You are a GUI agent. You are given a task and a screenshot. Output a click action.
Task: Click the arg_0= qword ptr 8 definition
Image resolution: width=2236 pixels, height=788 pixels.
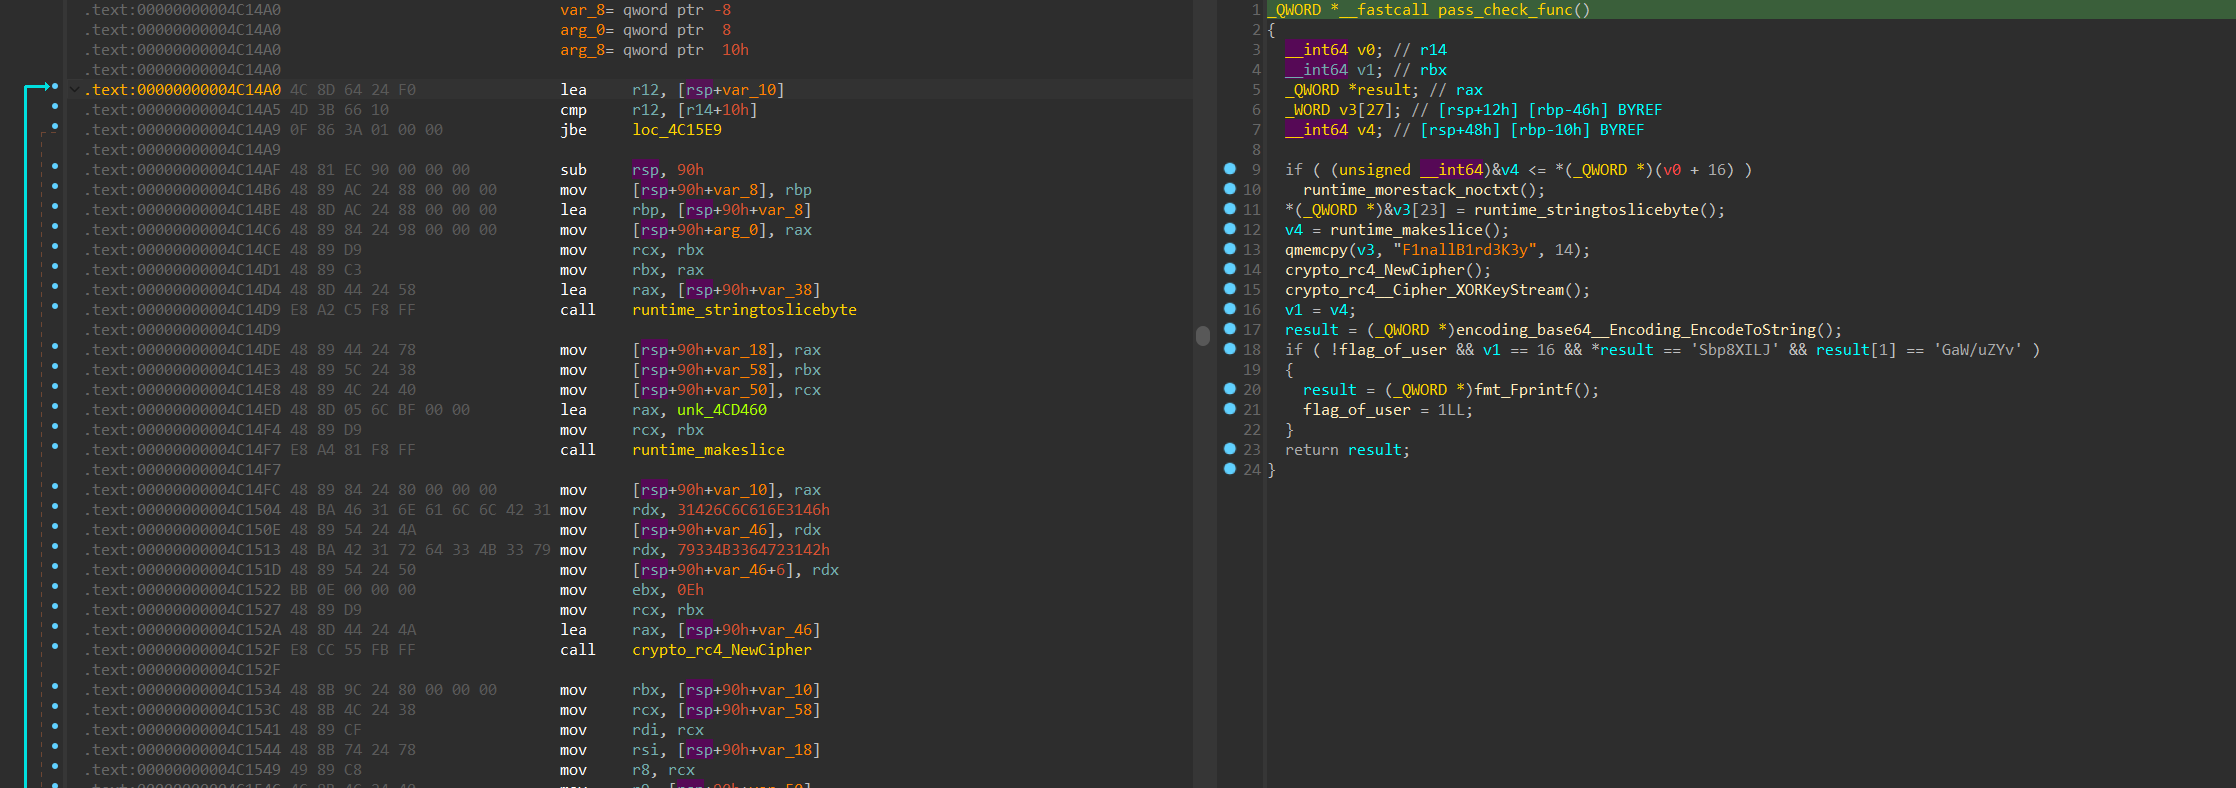pos(645,30)
